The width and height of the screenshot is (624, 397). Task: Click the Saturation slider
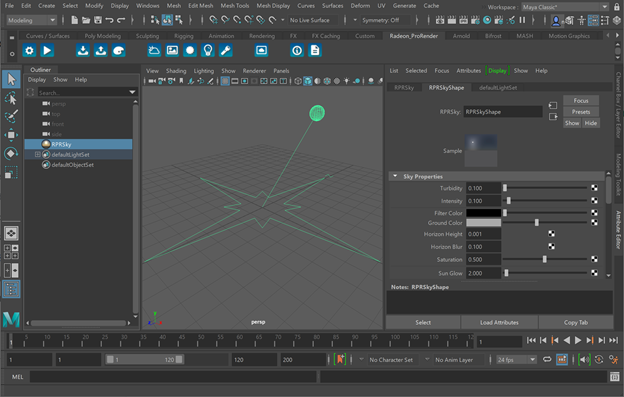click(x=545, y=259)
